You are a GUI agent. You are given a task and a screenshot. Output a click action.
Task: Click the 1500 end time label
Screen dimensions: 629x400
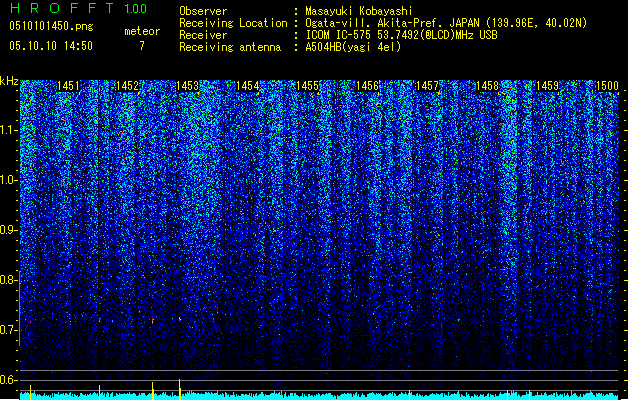pyautogui.click(x=607, y=86)
